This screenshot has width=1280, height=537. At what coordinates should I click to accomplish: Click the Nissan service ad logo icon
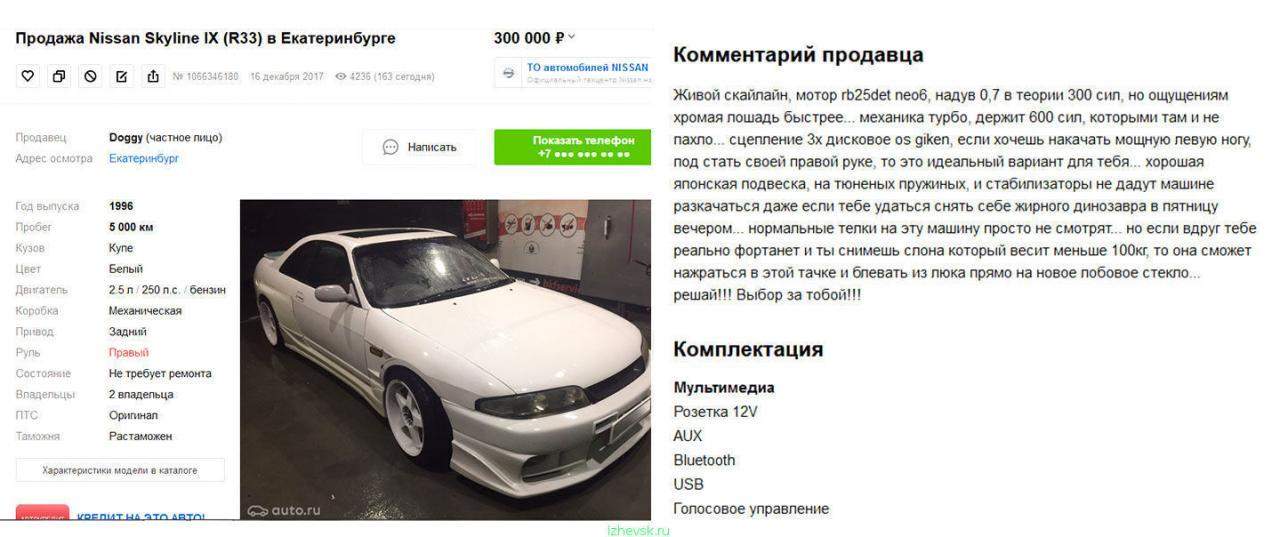pyautogui.click(x=508, y=73)
